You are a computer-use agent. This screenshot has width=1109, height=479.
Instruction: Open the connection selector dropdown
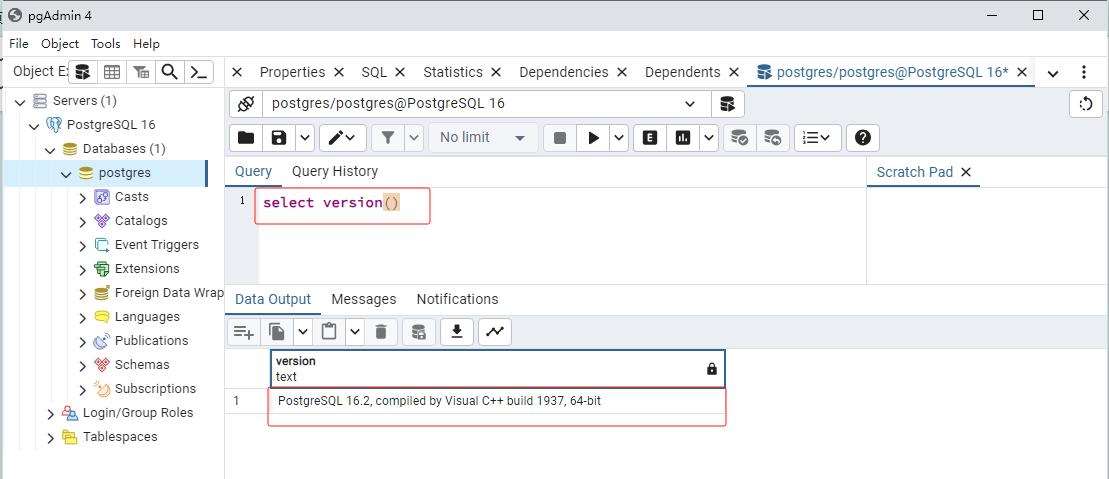pos(689,104)
